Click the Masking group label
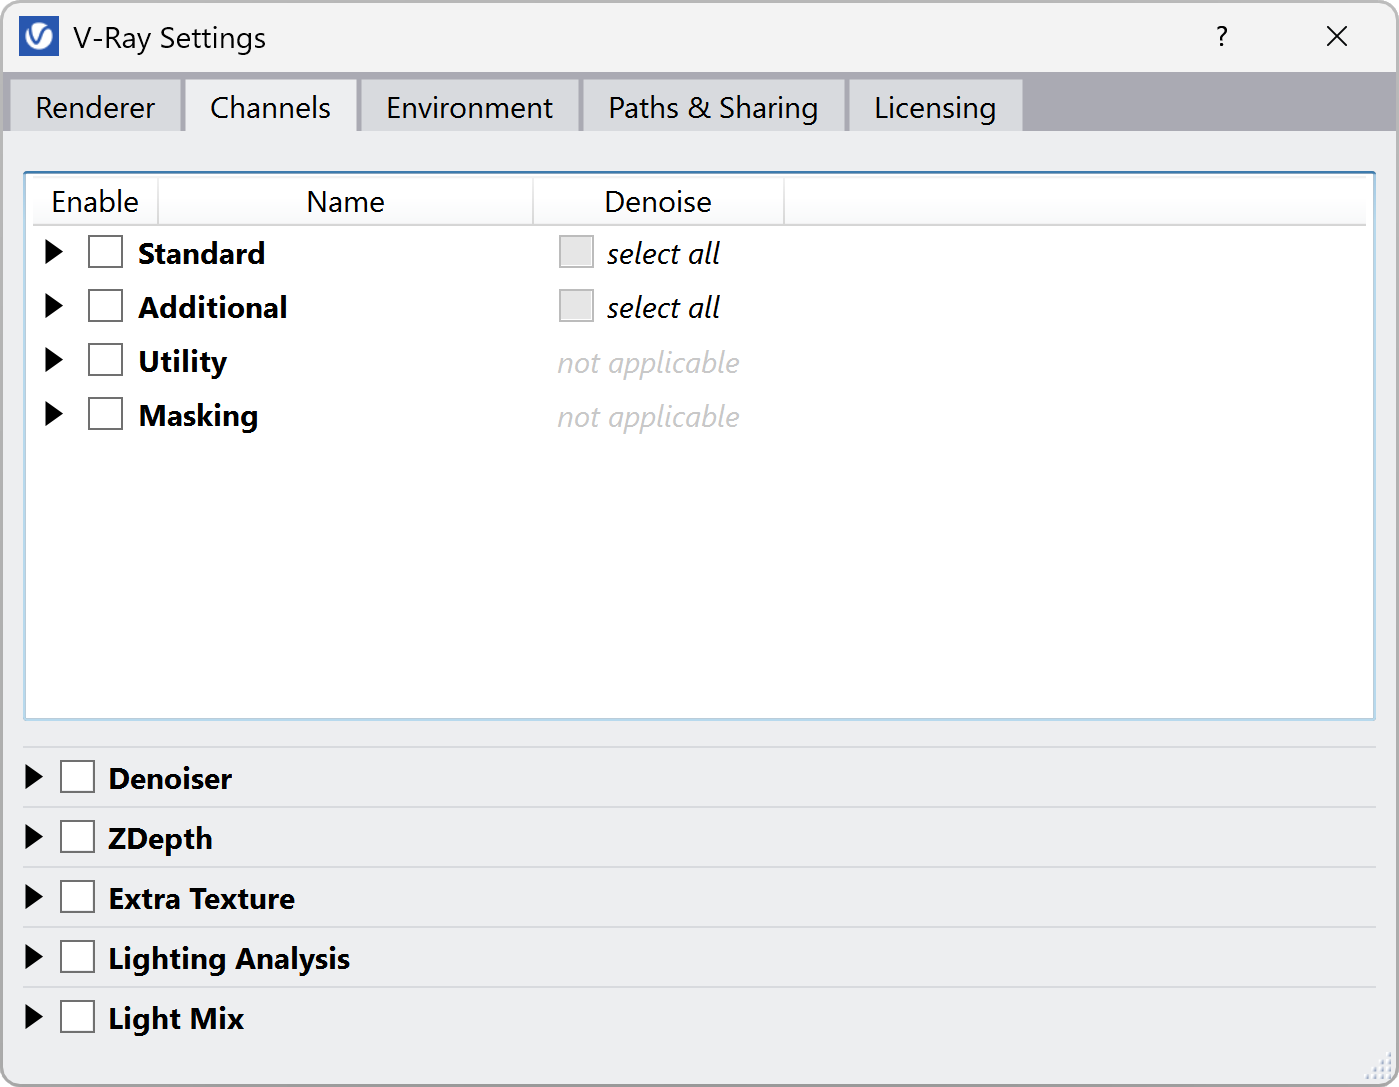Viewport: 1399px width, 1087px height. click(x=198, y=416)
